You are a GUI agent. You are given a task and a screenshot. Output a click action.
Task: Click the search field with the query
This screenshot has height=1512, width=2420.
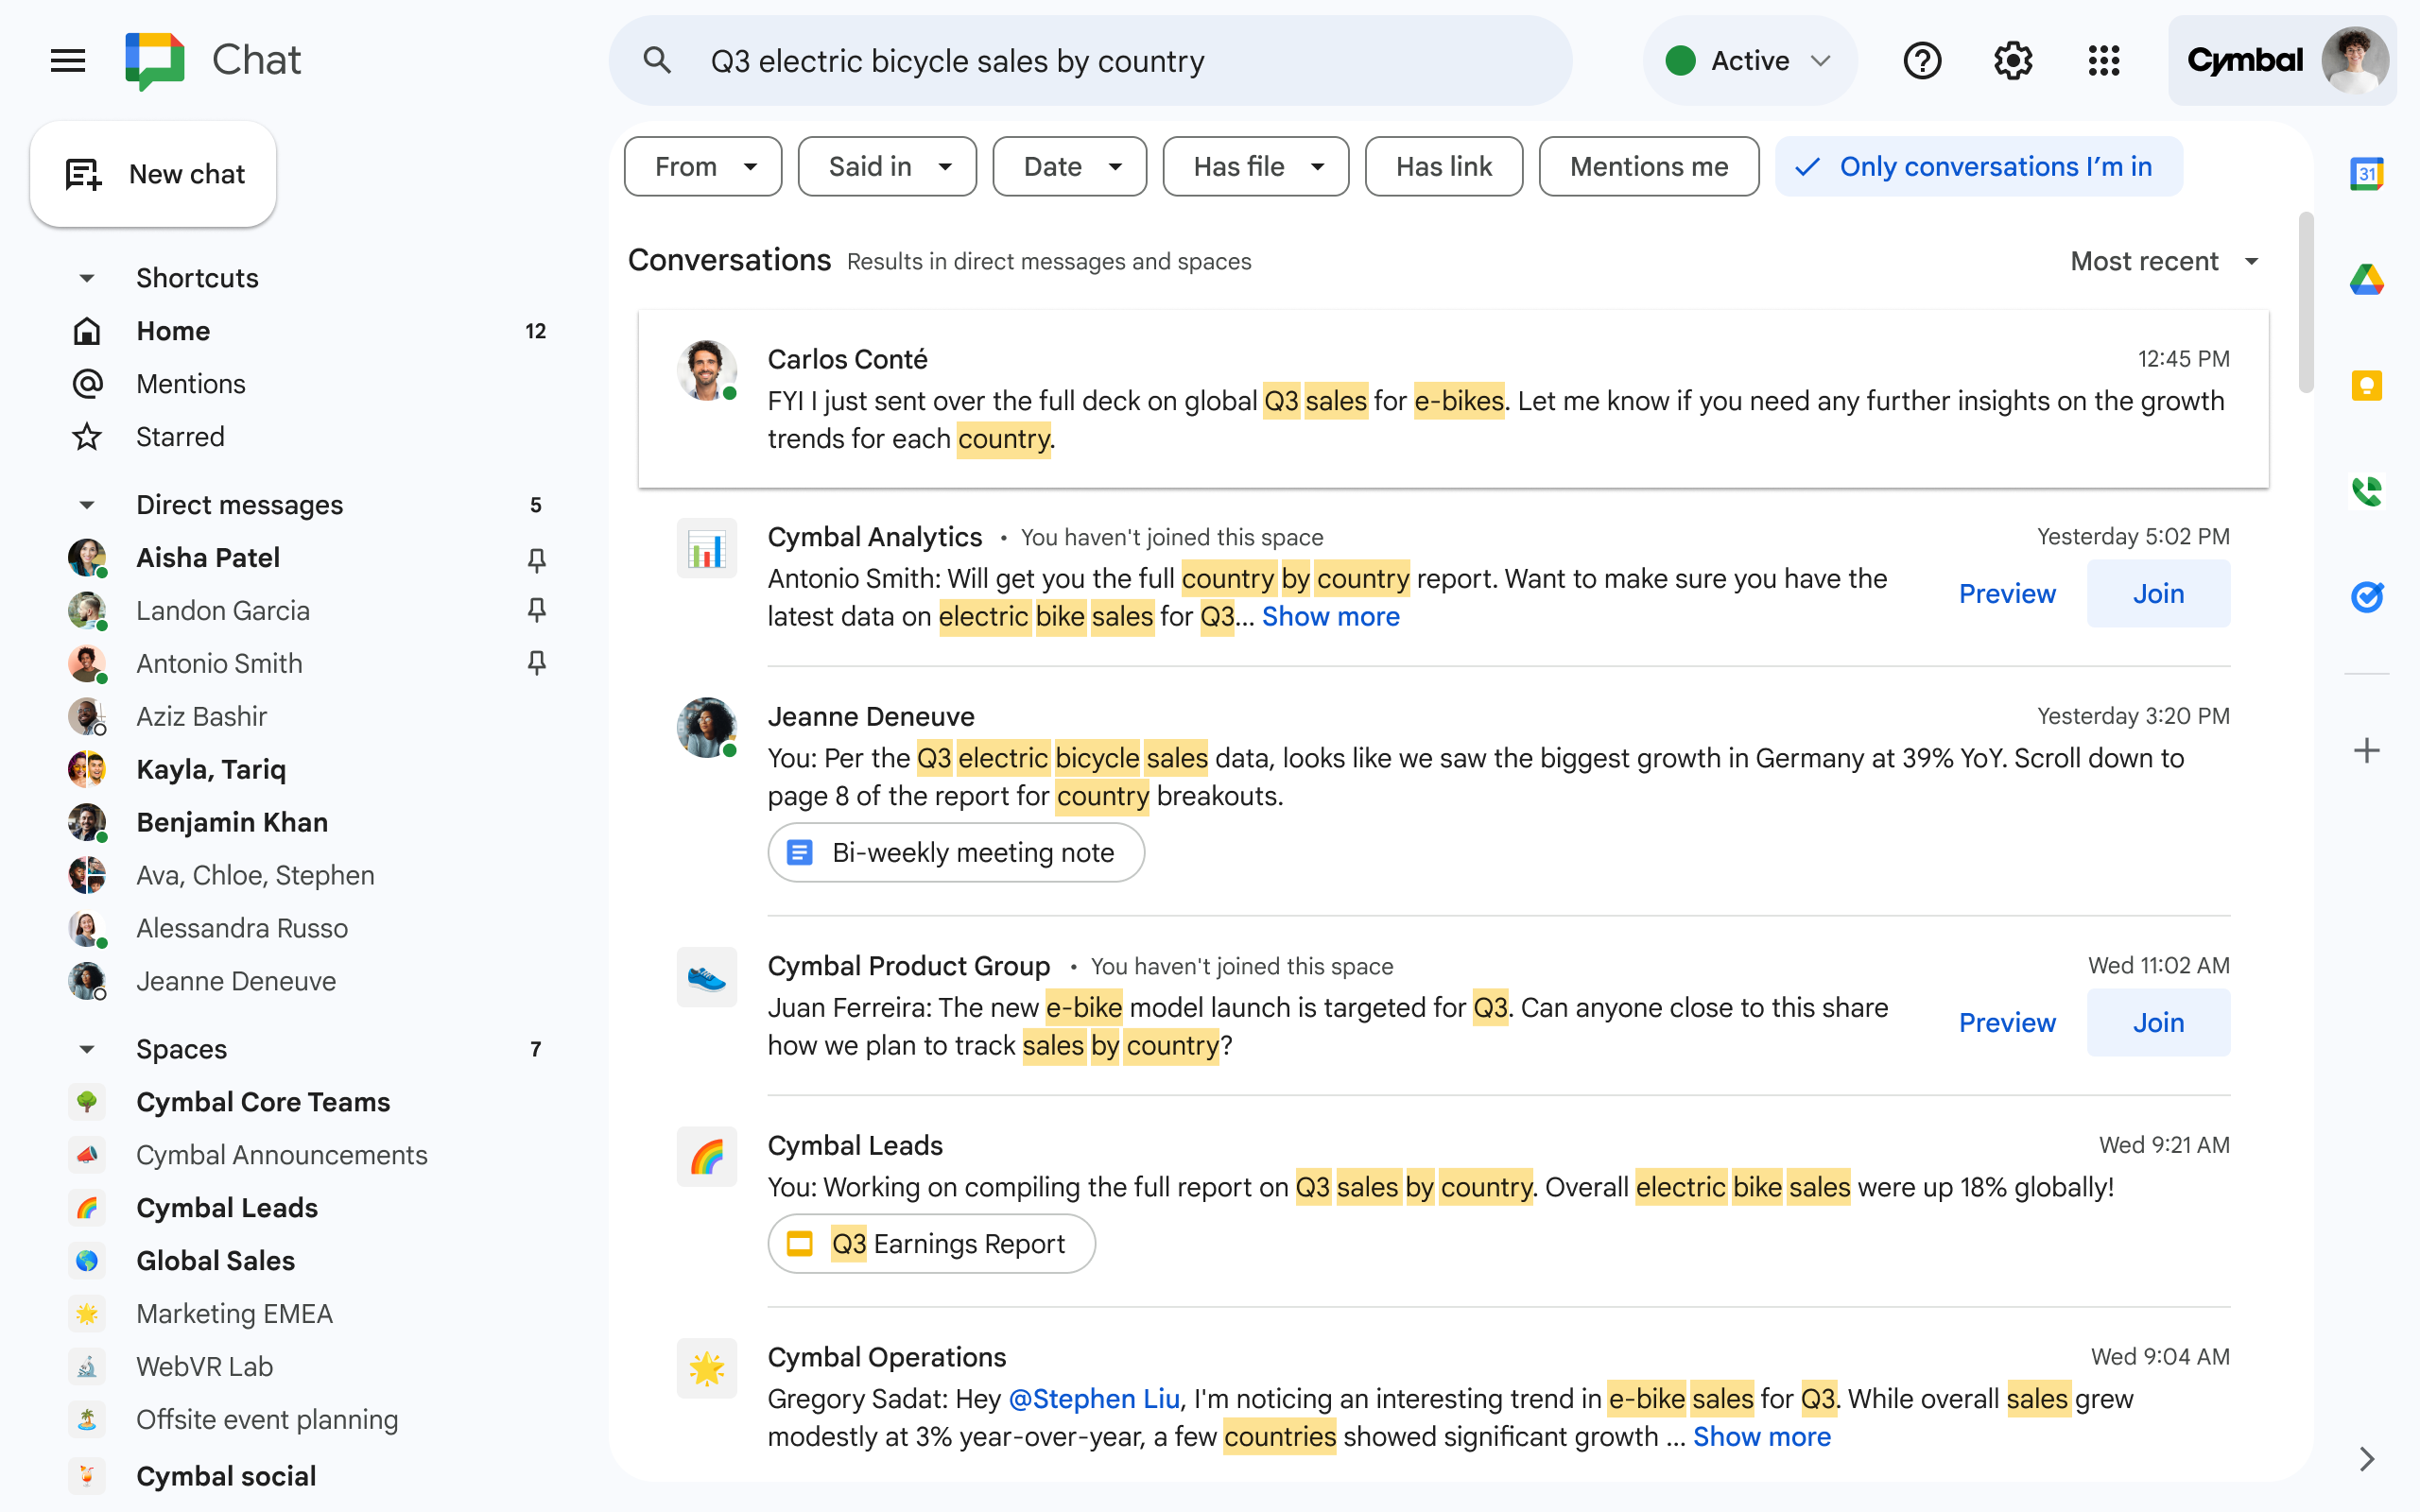tap(1090, 60)
